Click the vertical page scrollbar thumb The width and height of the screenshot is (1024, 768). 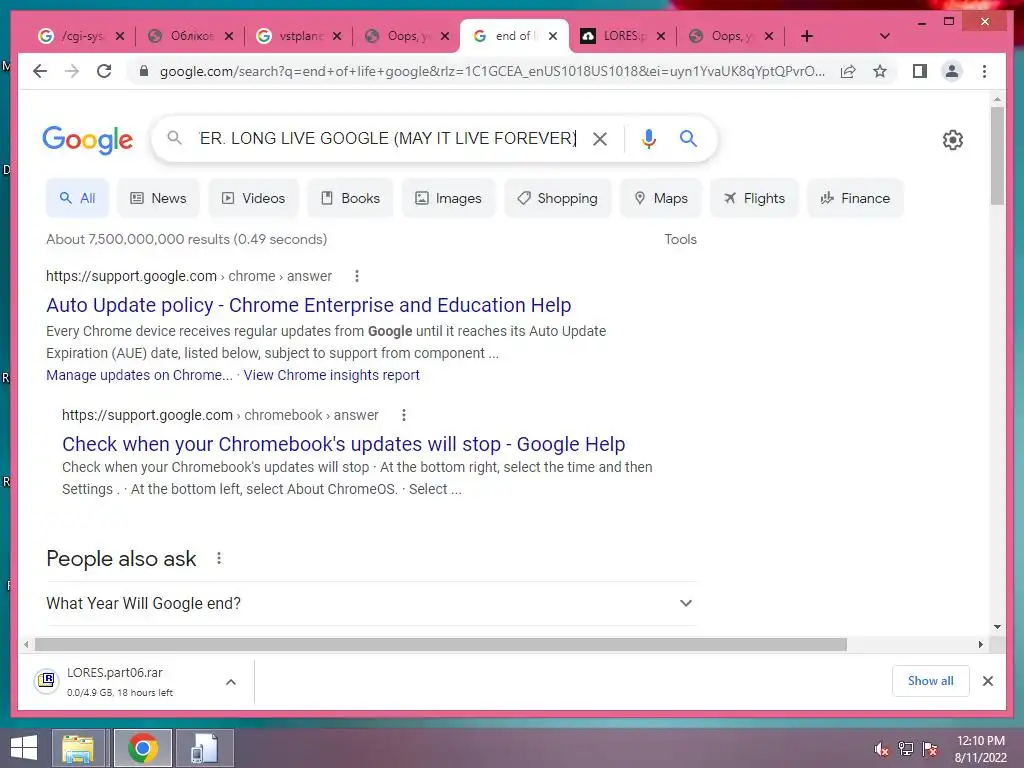[x=997, y=156]
